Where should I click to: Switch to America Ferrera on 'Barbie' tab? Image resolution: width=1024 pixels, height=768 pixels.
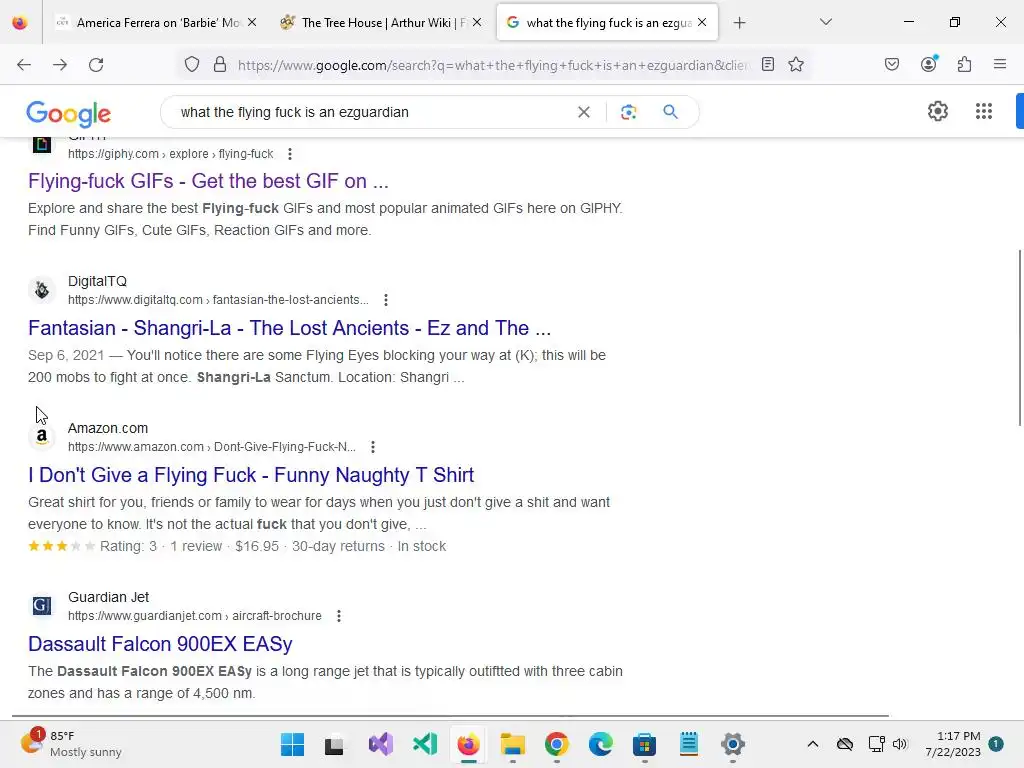[155, 22]
